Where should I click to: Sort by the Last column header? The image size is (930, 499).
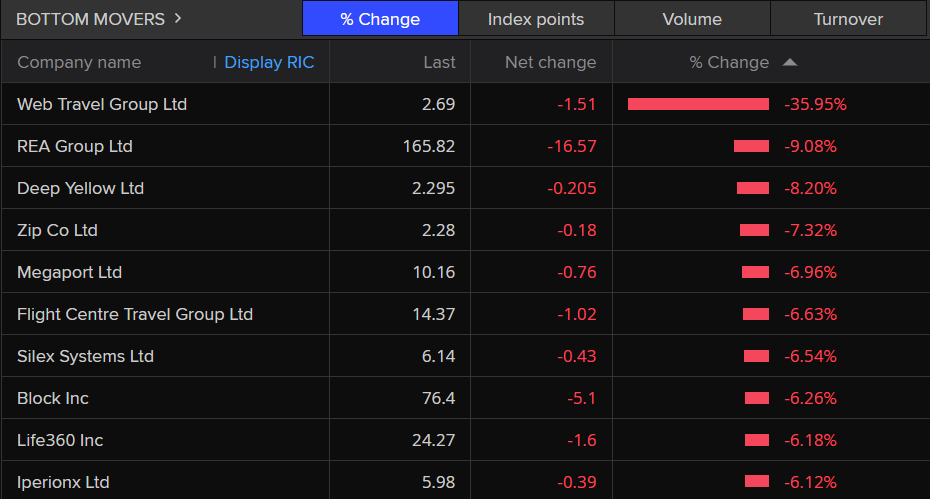tap(439, 62)
